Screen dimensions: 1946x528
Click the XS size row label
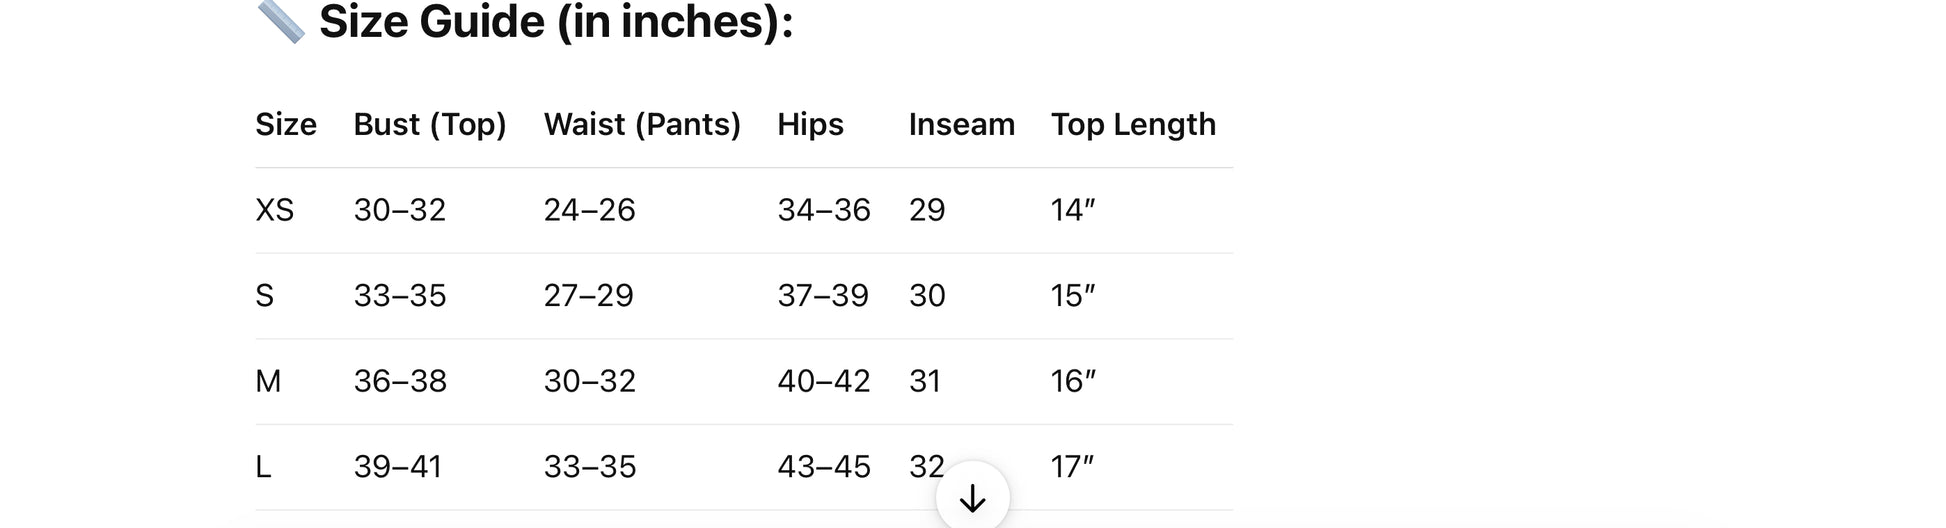[275, 210]
